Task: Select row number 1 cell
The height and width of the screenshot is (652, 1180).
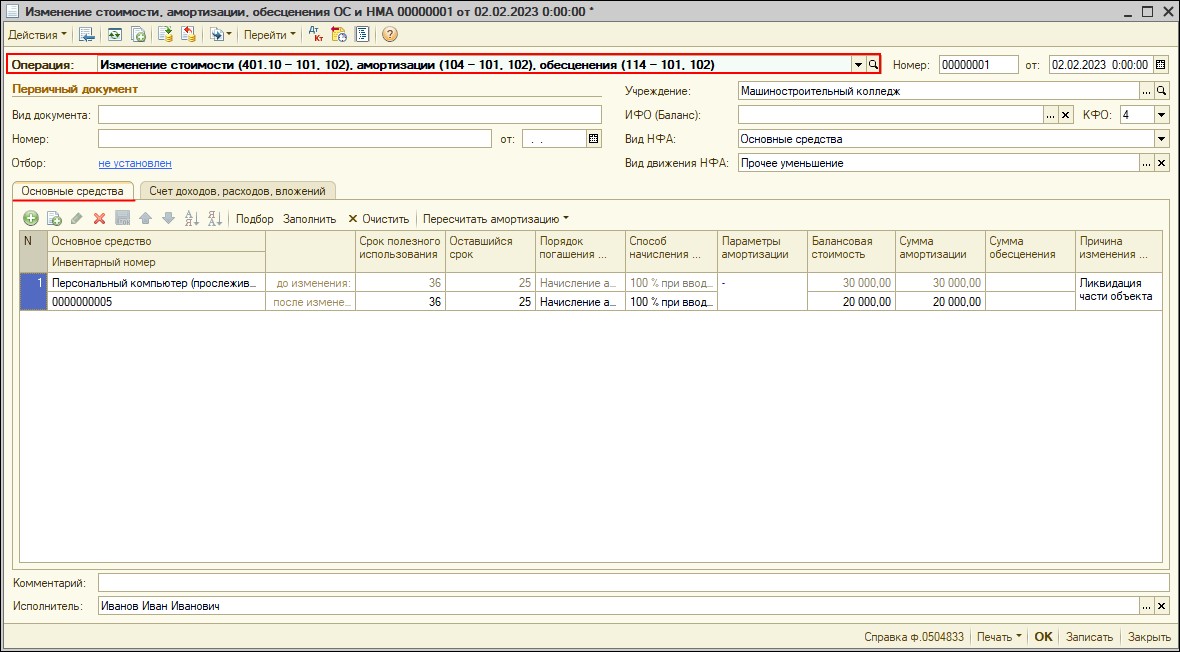Action: 33,292
